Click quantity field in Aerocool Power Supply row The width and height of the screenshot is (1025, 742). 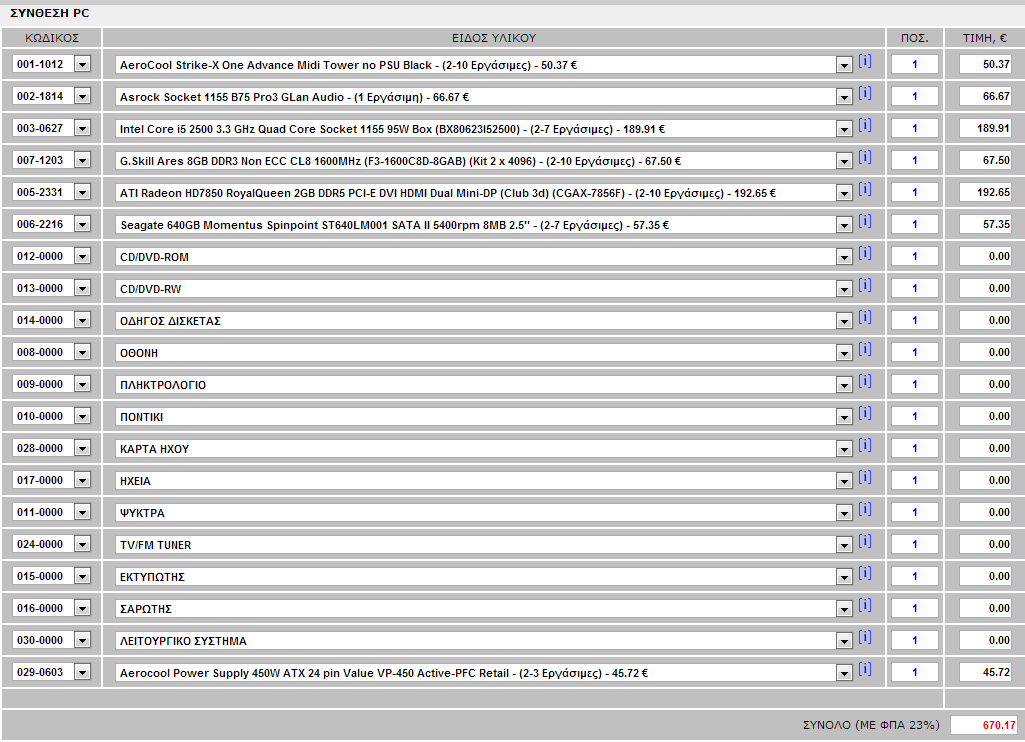coord(915,672)
